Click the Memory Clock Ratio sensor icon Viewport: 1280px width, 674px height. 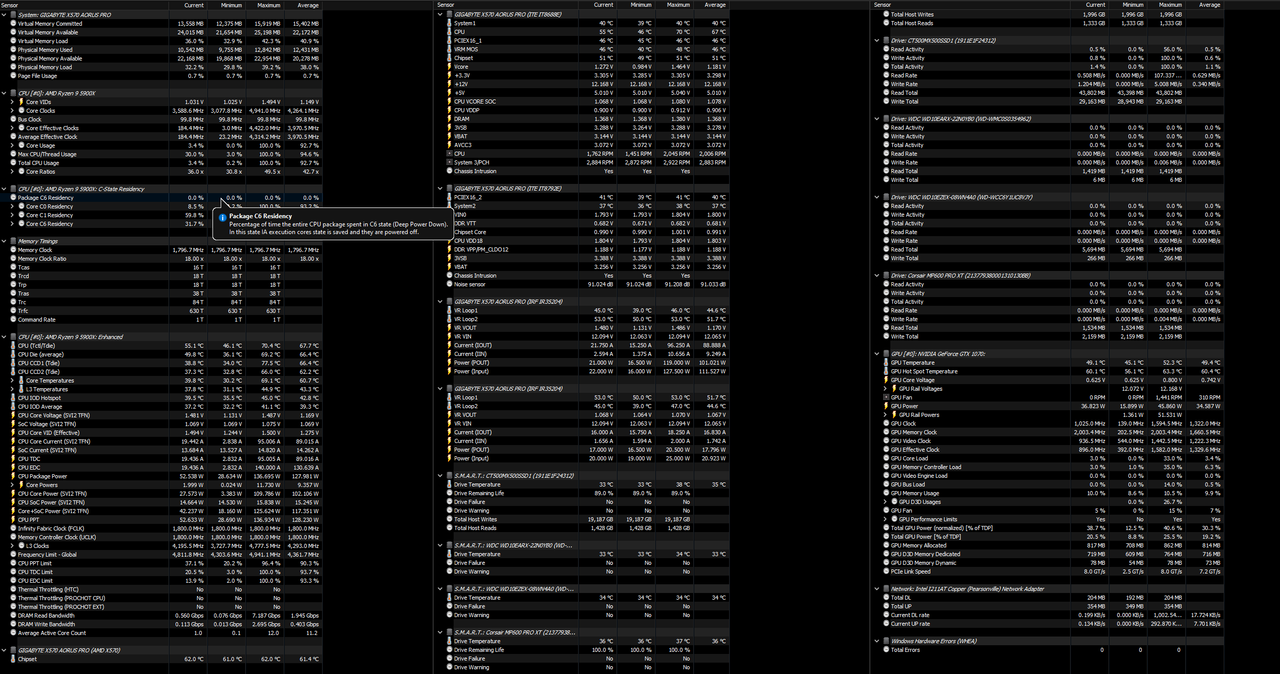tap(13, 259)
